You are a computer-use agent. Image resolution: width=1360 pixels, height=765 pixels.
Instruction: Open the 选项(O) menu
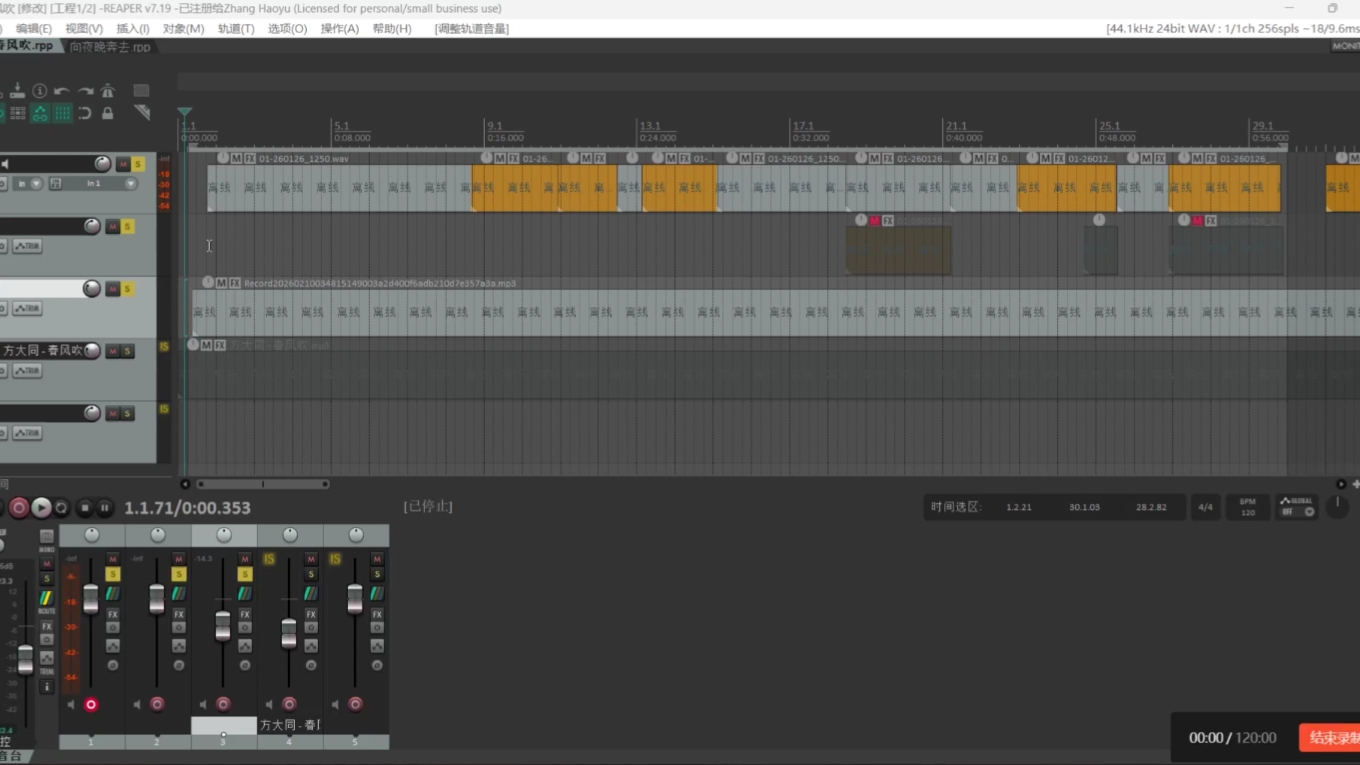coord(287,29)
